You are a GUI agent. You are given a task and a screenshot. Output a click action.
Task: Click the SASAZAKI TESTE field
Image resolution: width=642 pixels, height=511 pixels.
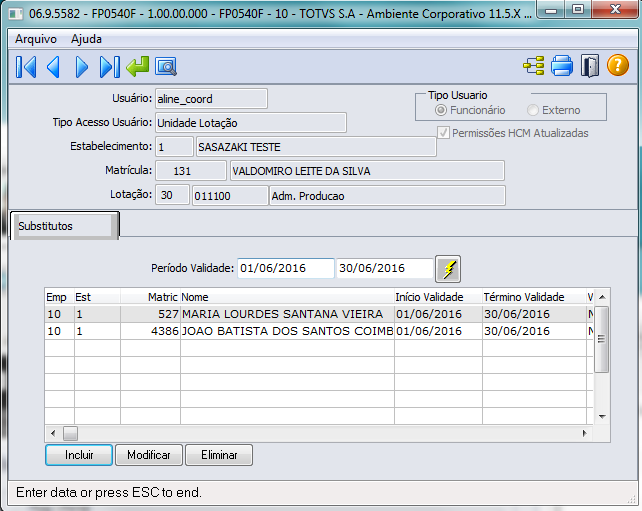coord(316,147)
